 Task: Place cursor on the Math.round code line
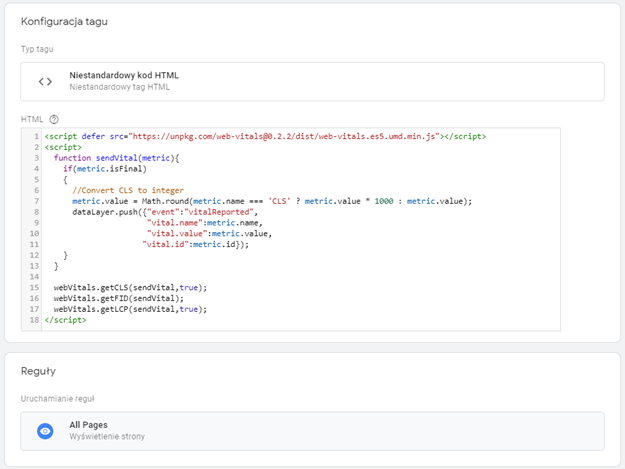pyautogui.click(x=270, y=201)
